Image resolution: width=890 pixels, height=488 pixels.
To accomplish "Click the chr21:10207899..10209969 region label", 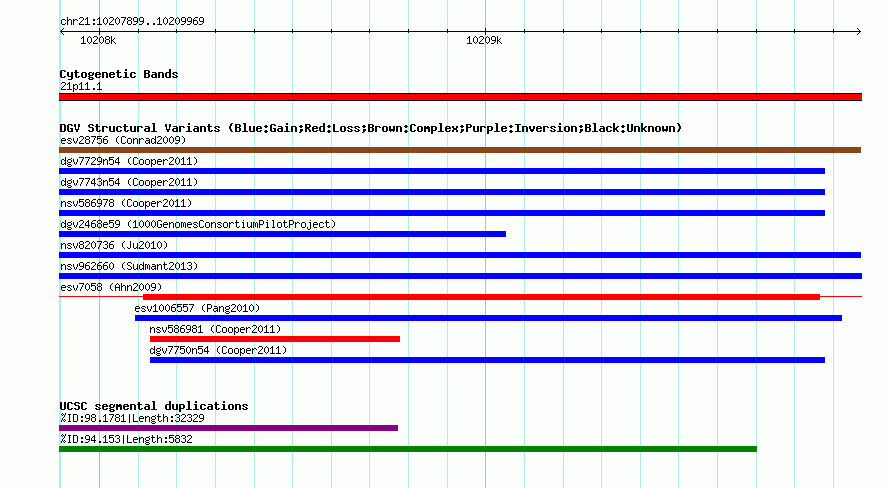I will [132, 22].
